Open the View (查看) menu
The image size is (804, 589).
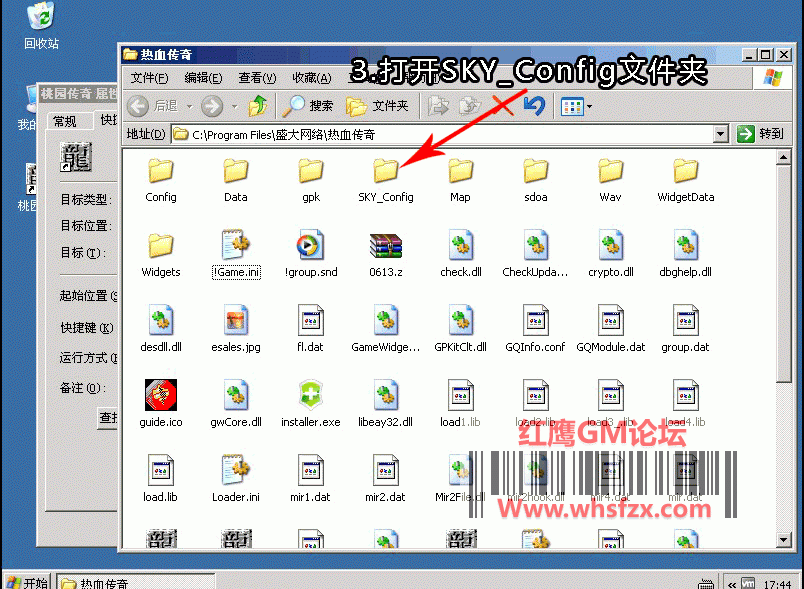(x=257, y=78)
